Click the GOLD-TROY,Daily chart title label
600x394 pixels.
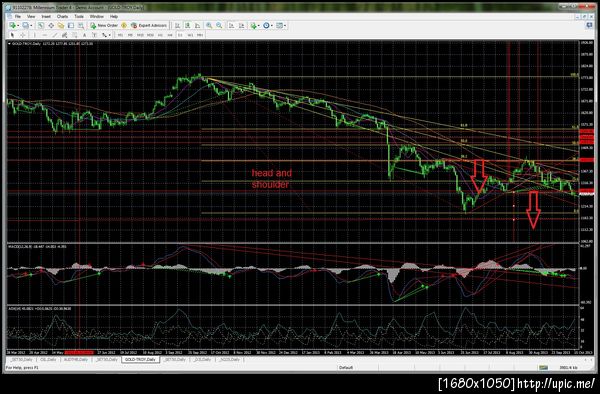point(26,44)
